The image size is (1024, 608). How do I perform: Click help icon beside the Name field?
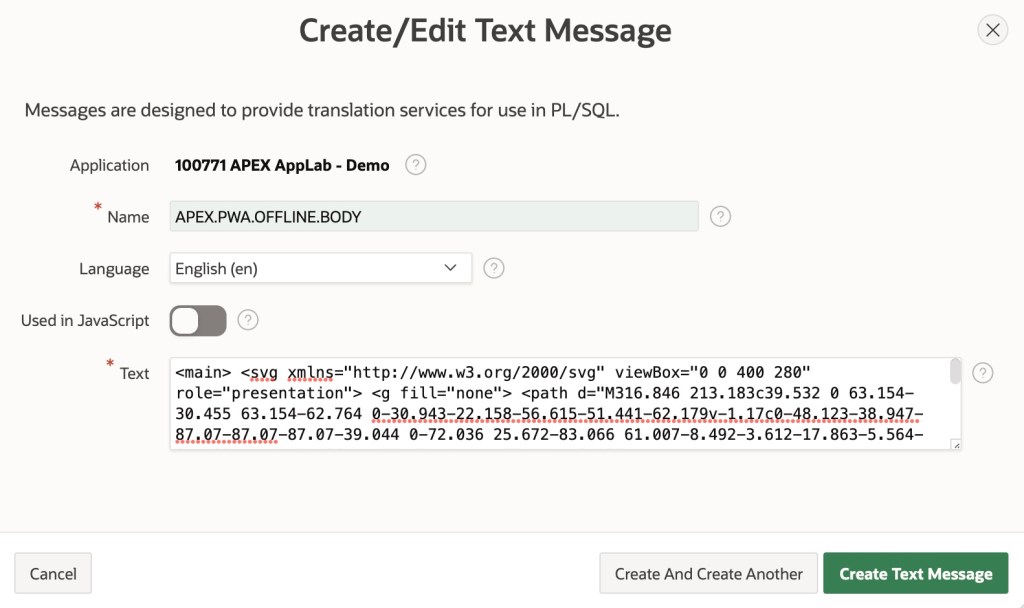pos(720,217)
